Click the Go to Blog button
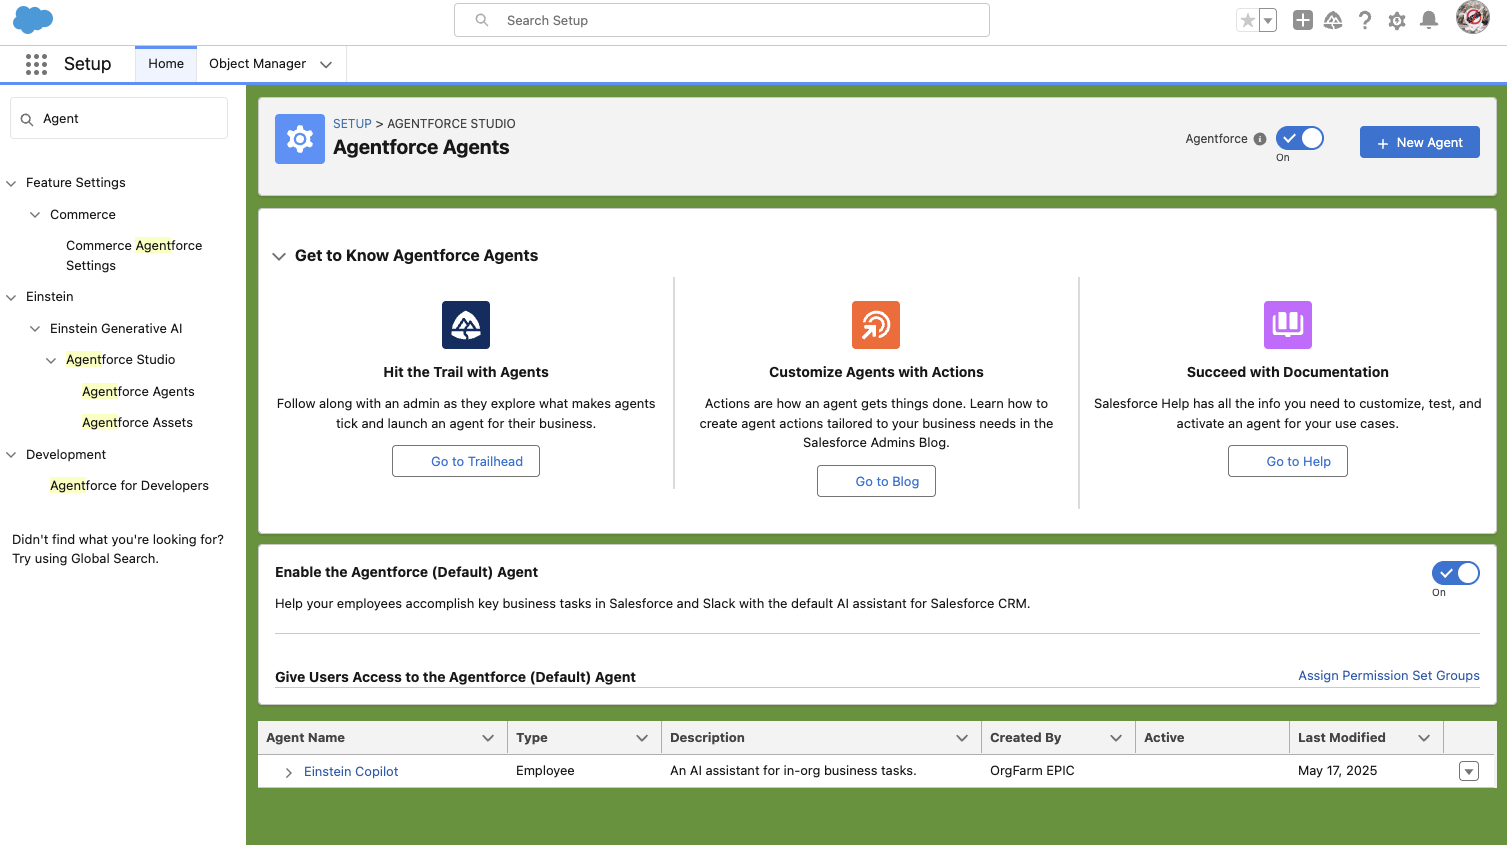 click(x=876, y=481)
